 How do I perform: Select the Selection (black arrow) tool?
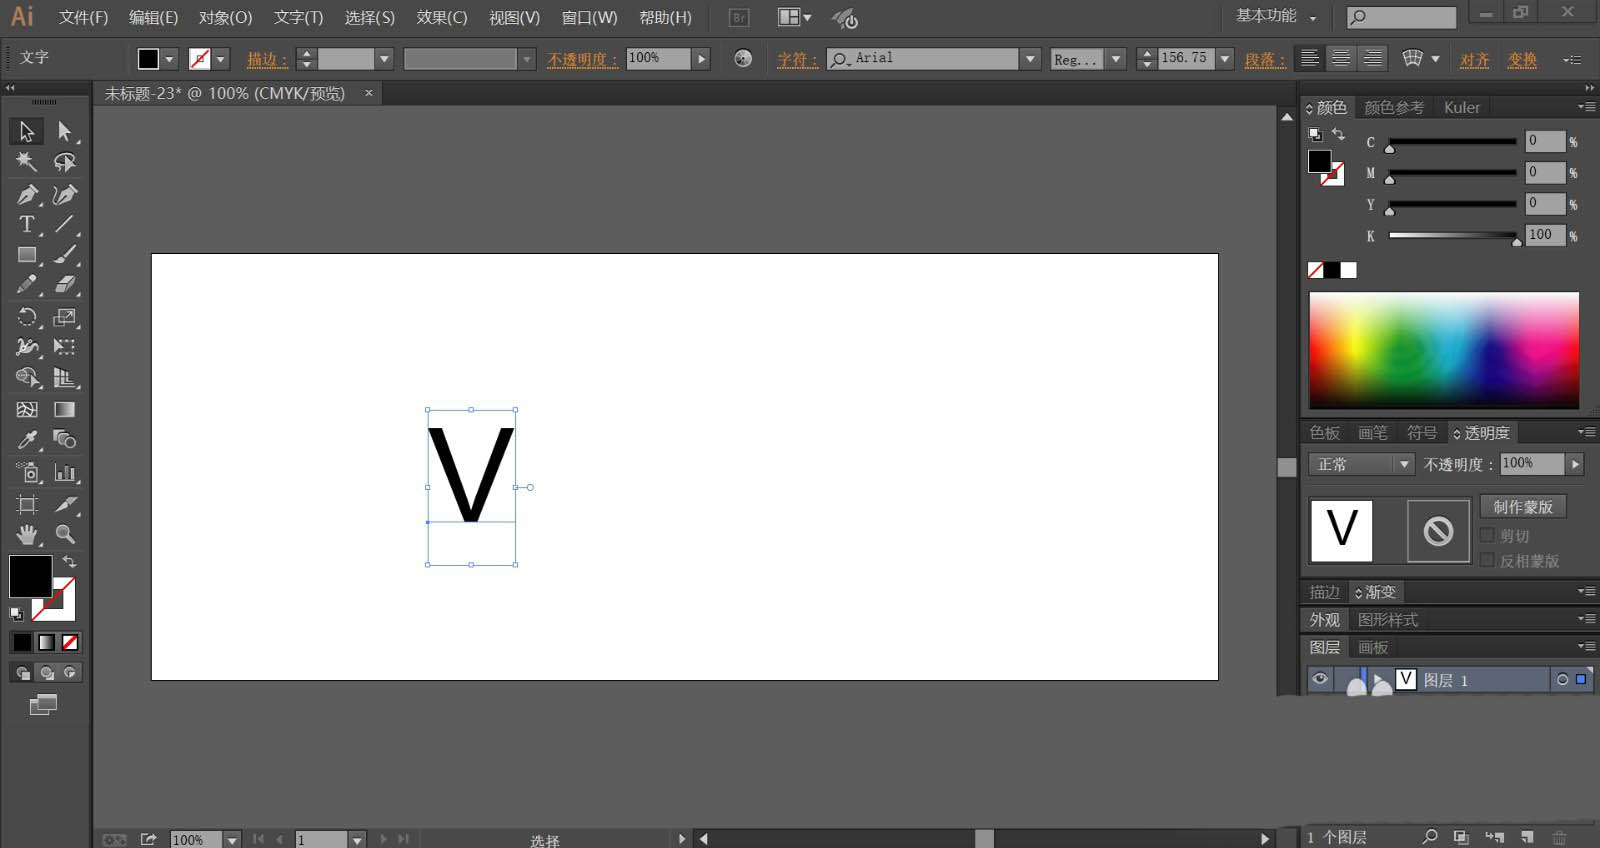[27, 131]
